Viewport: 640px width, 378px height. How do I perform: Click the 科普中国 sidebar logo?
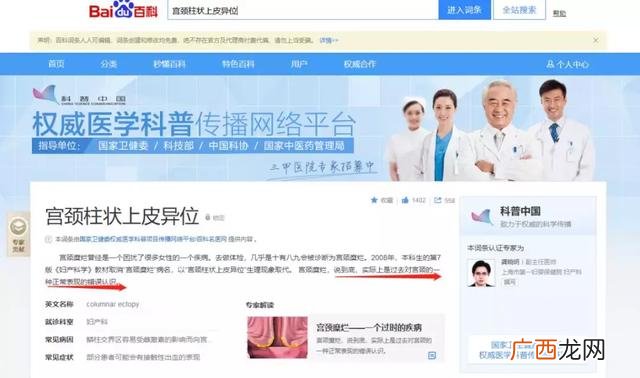coord(482,217)
